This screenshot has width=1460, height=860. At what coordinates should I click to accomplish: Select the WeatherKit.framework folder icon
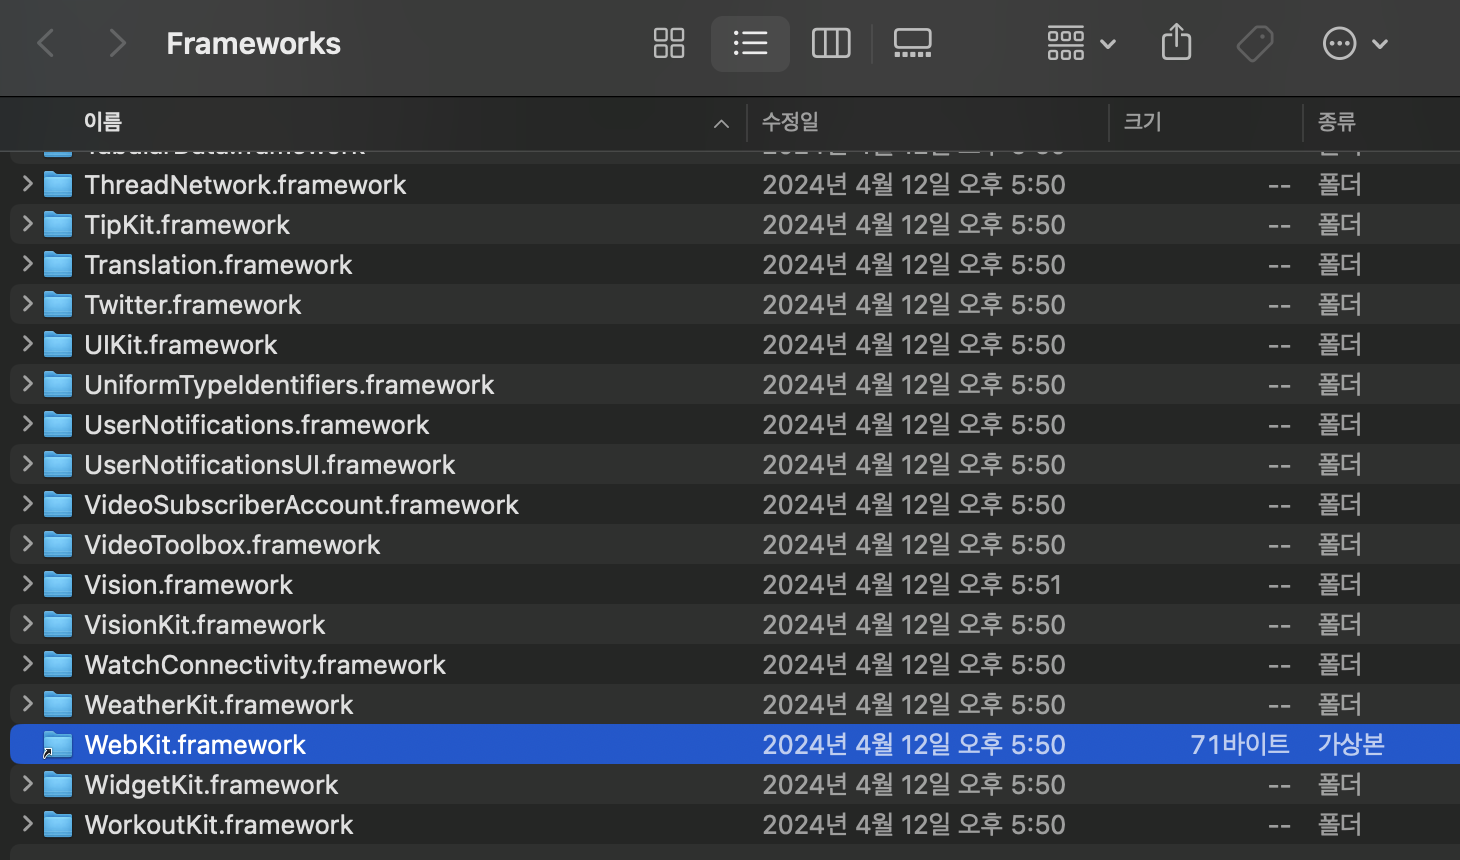point(58,705)
